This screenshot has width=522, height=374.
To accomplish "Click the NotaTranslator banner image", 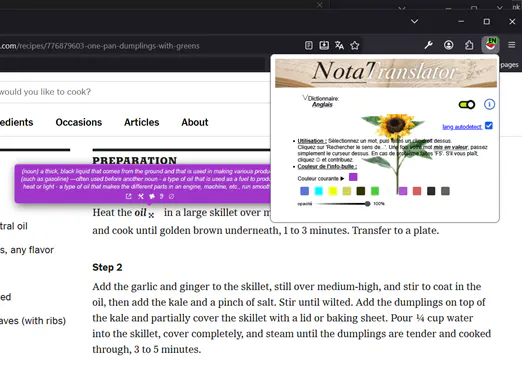I will pos(386,73).
